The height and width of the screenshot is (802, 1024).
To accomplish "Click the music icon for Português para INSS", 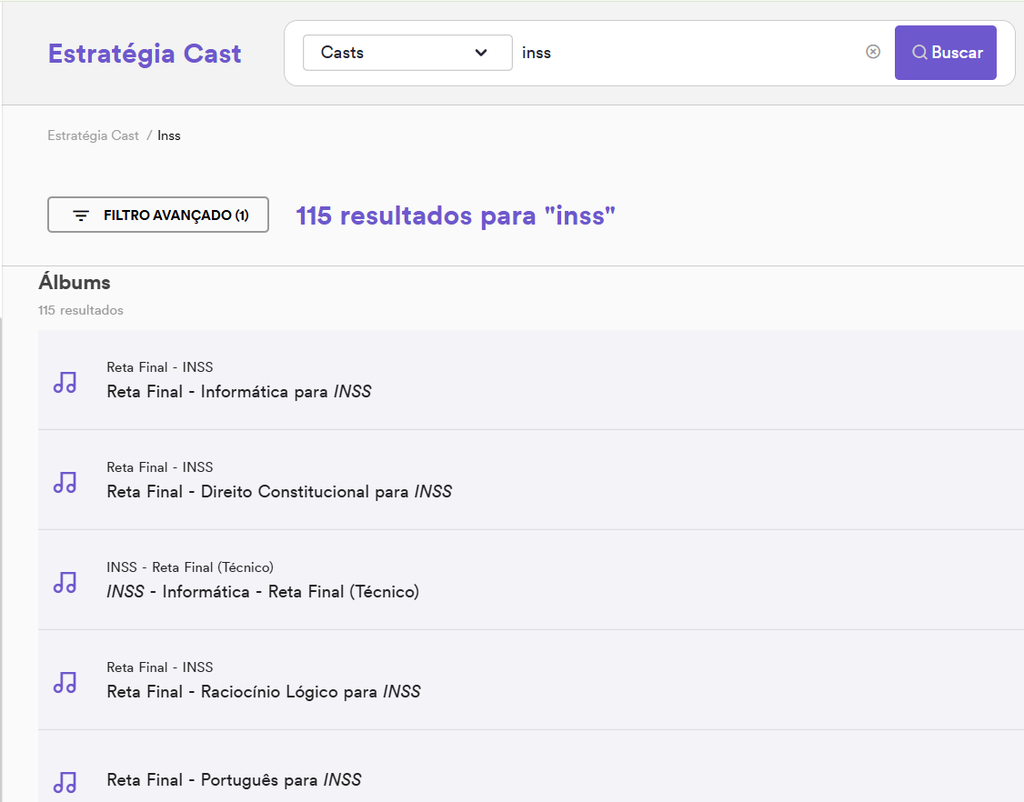I will [65, 782].
